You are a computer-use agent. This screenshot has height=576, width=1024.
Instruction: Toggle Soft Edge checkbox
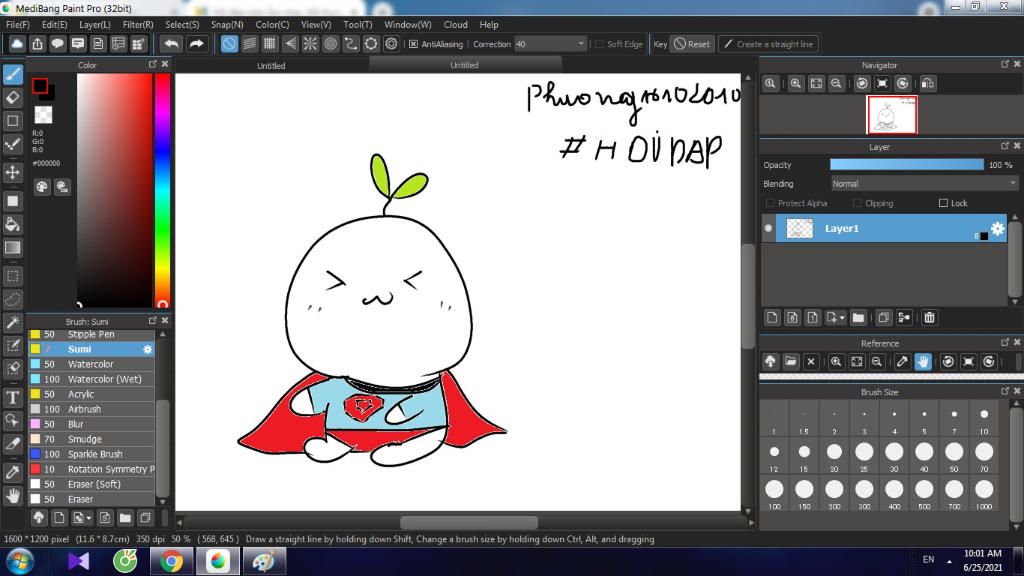pos(599,44)
